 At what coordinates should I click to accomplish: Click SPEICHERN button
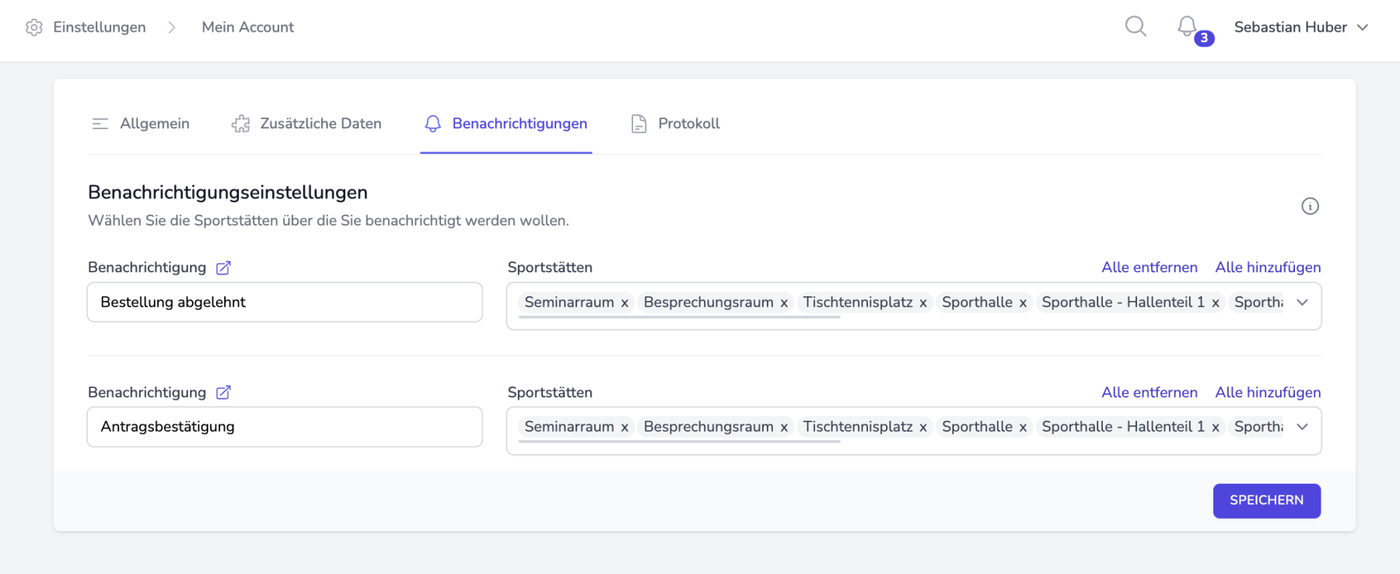1266,500
